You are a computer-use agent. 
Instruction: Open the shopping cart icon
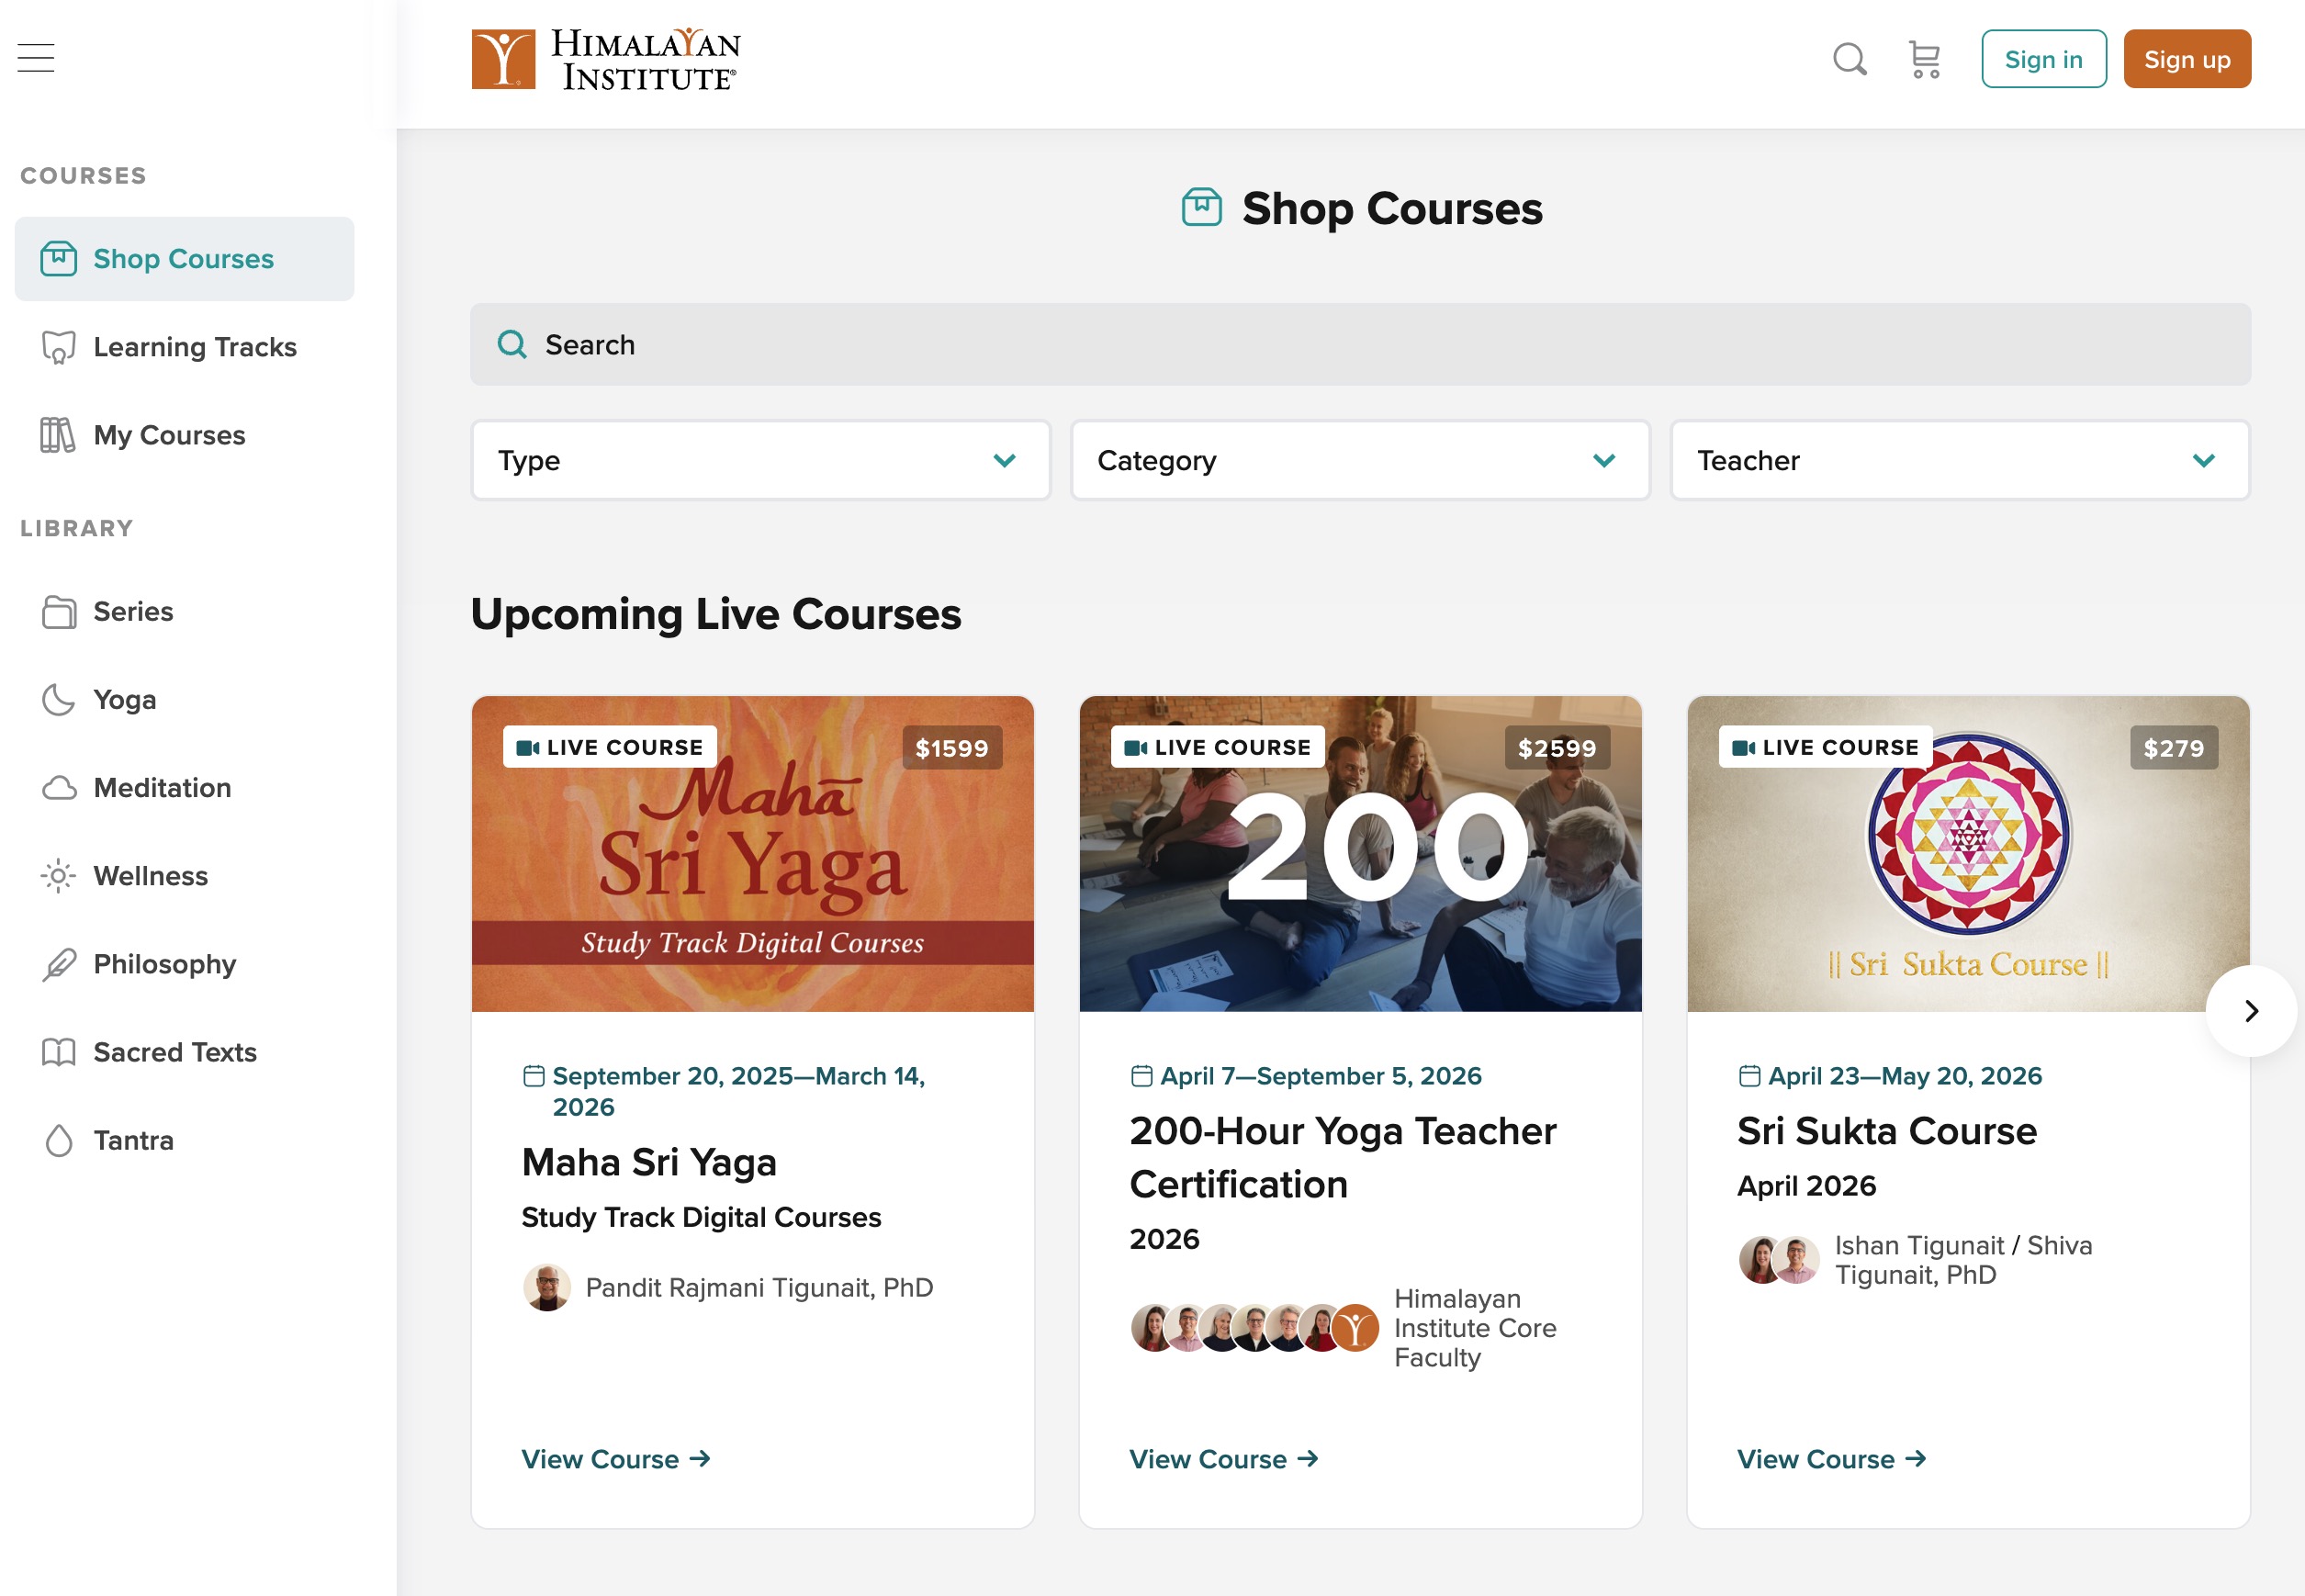[x=1924, y=59]
